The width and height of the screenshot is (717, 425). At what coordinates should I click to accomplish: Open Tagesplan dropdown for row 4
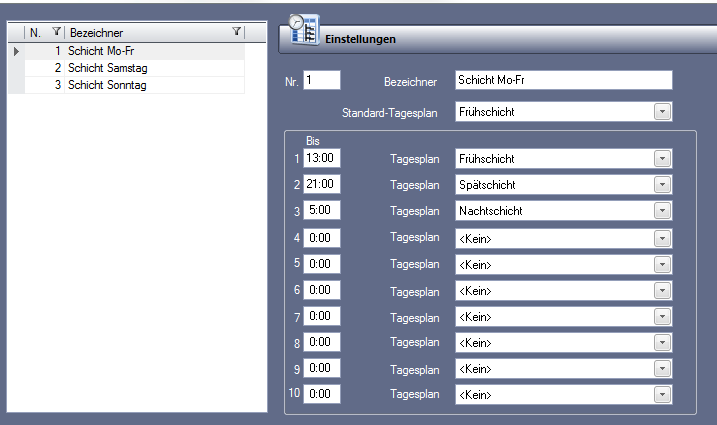(x=662, y=238)
